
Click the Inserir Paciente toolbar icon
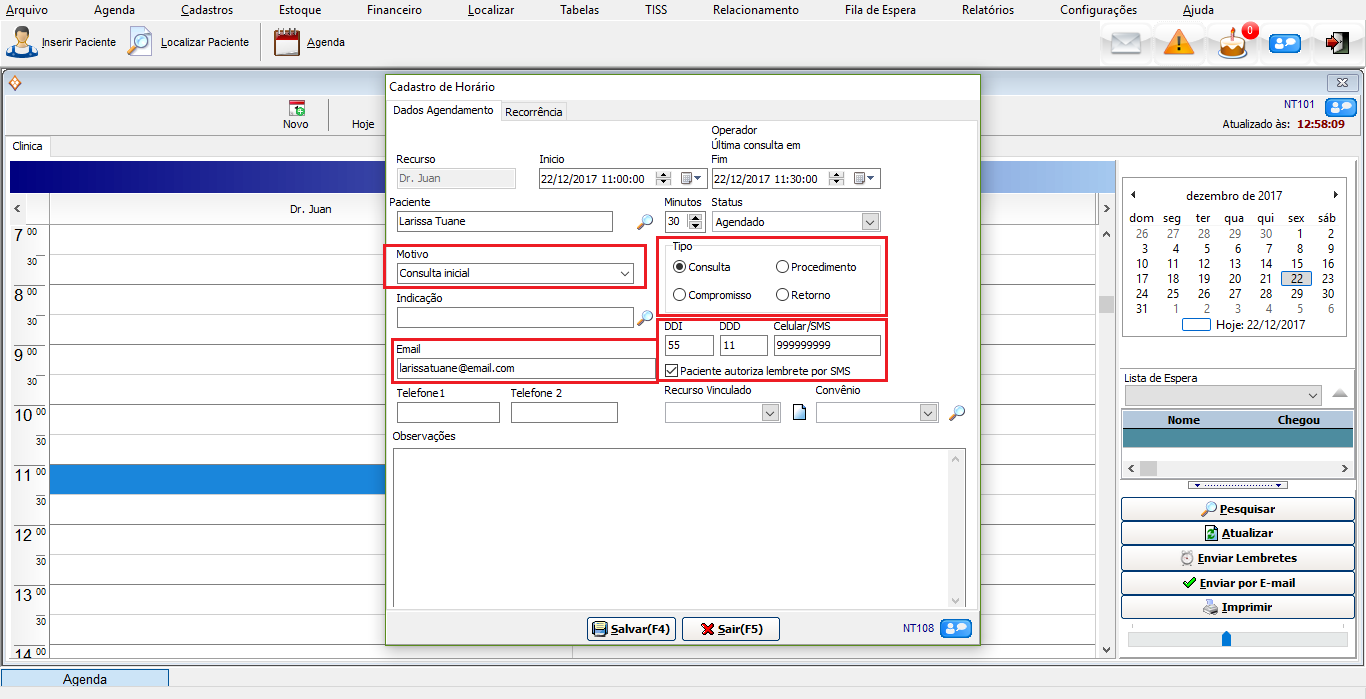tap(22, 43)
